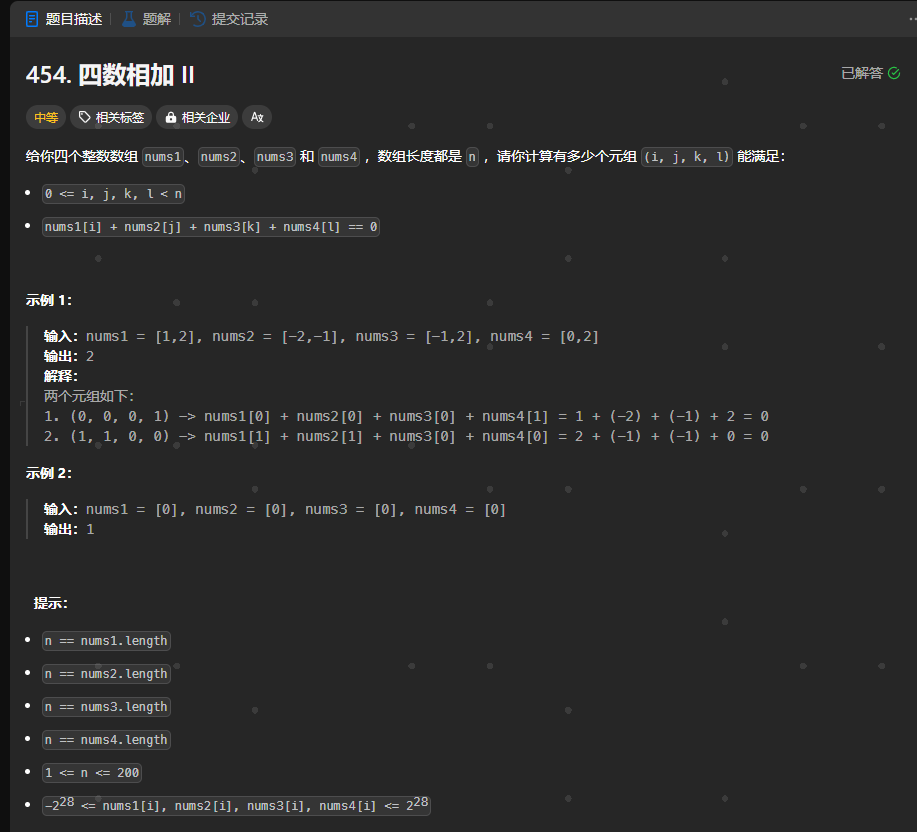Click the problem title 454. 四数相加 II
The height and width of the screenshot is (832, 917).
110,75
